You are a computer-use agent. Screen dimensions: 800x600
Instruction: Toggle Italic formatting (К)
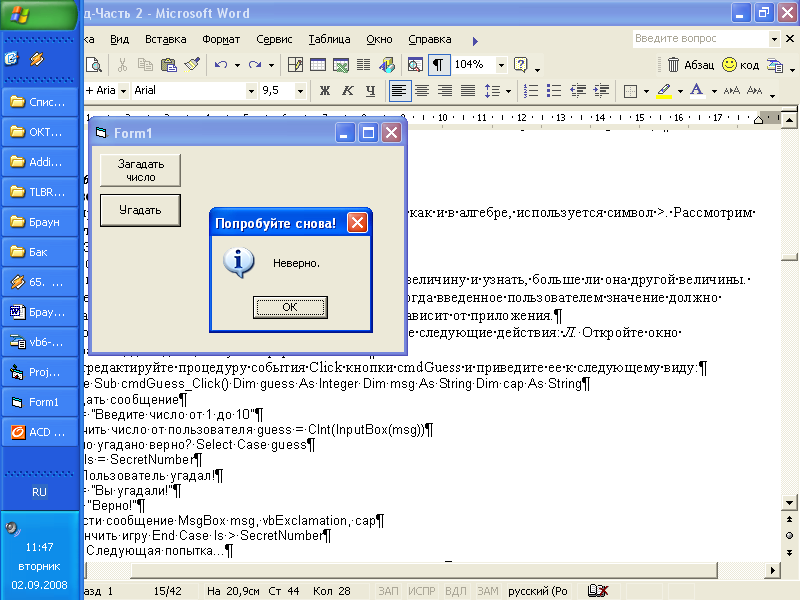tap(347, 91)
